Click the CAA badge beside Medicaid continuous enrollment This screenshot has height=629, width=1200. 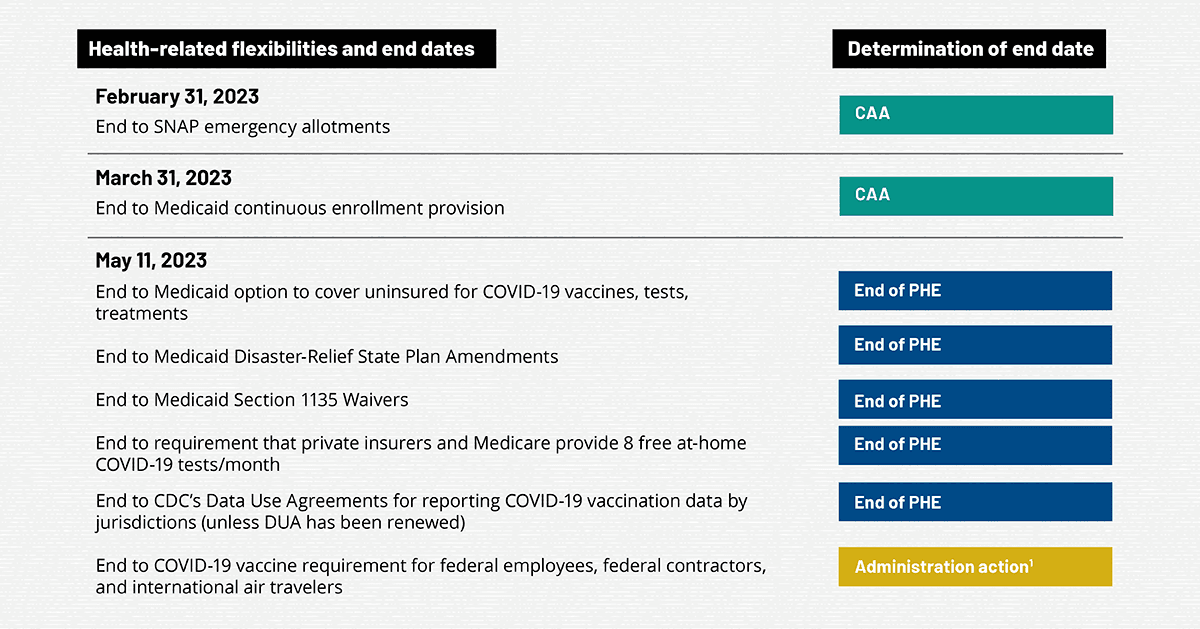pos(975,196)
